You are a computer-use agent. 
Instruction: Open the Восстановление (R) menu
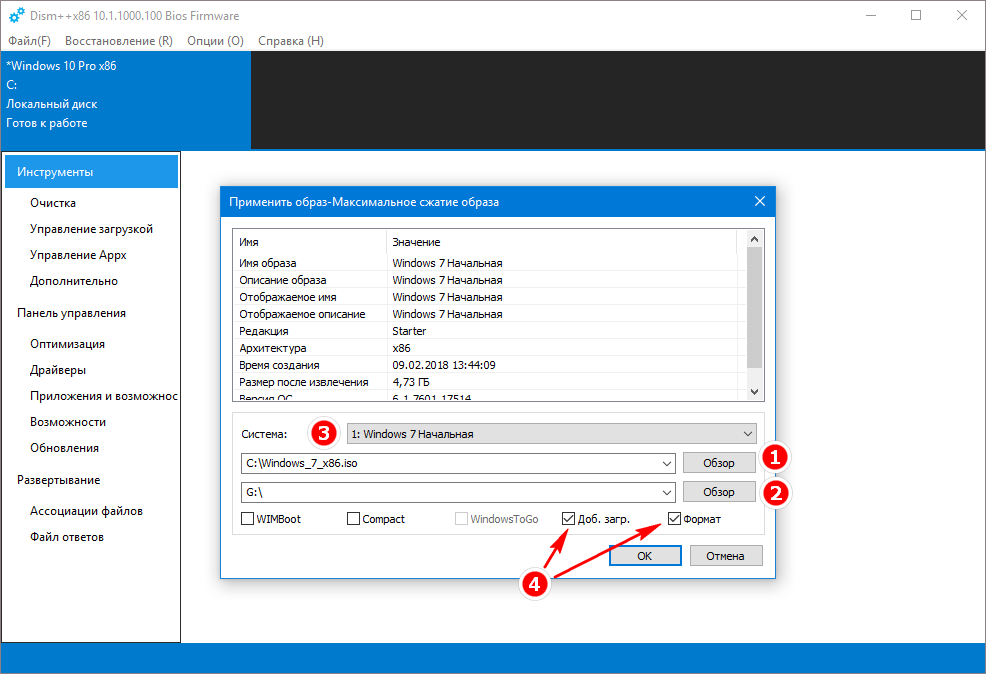pyautogui.click(x=119, y=41)
